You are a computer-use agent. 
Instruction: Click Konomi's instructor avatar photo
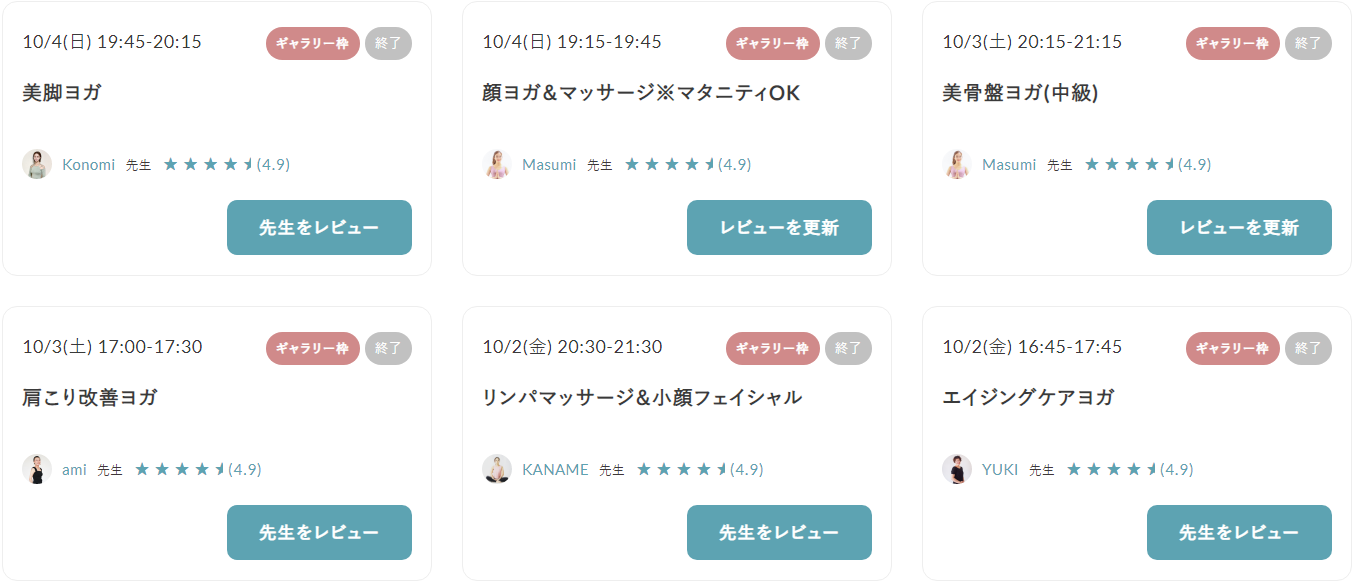pos(37,164)
